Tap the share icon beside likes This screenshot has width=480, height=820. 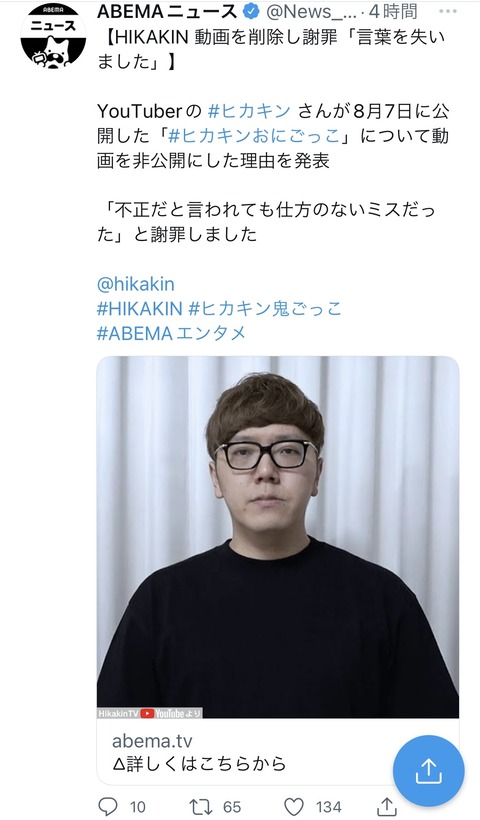387,807
